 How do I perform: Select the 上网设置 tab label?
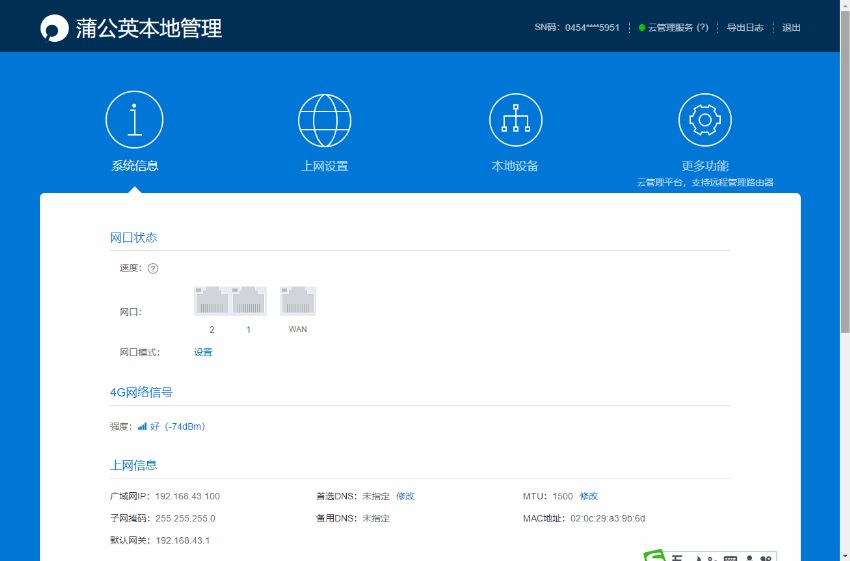(x=325, y=166)
